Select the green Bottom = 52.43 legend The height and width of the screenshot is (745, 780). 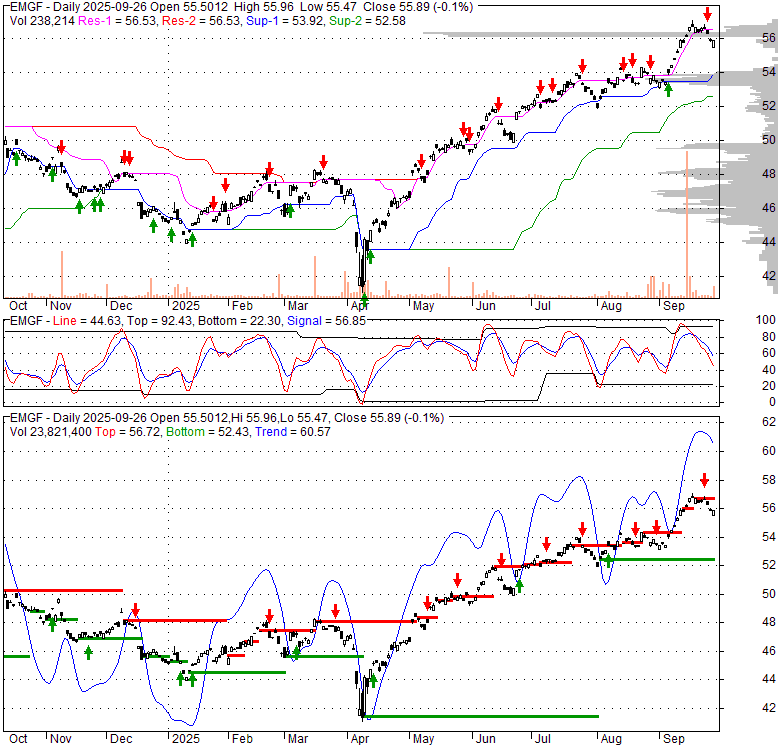[208, 432]
